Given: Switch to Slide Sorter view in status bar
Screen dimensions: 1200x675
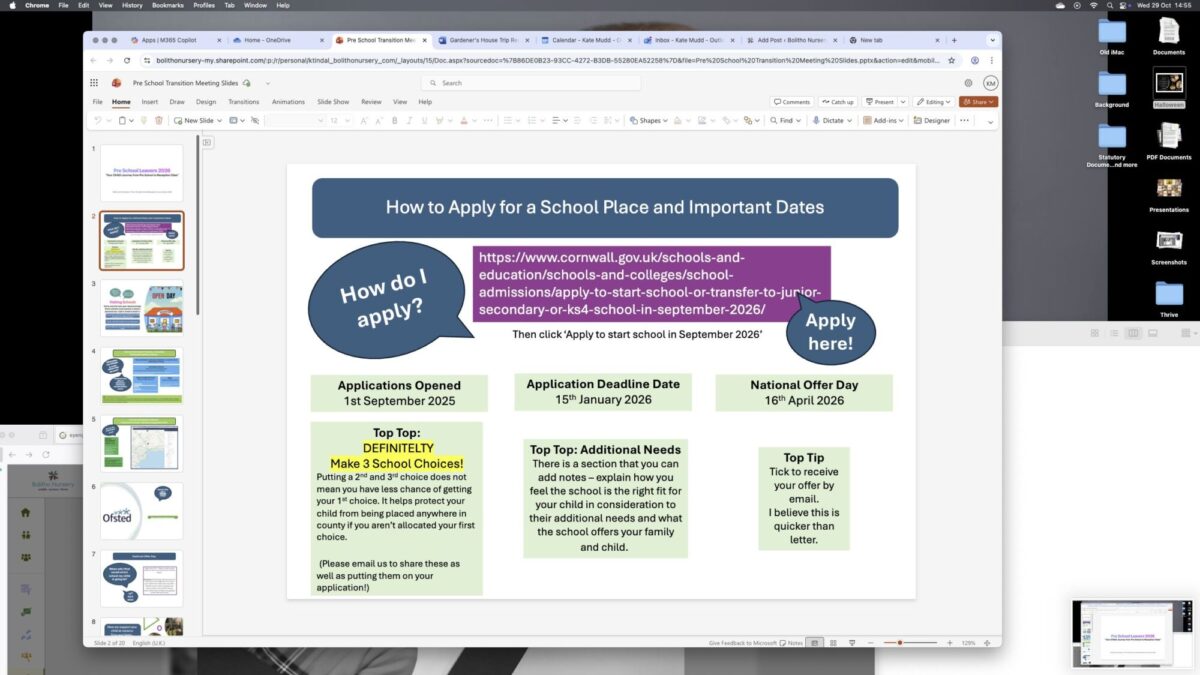Looking at the screenshot, I should click(x=833, y=642).
